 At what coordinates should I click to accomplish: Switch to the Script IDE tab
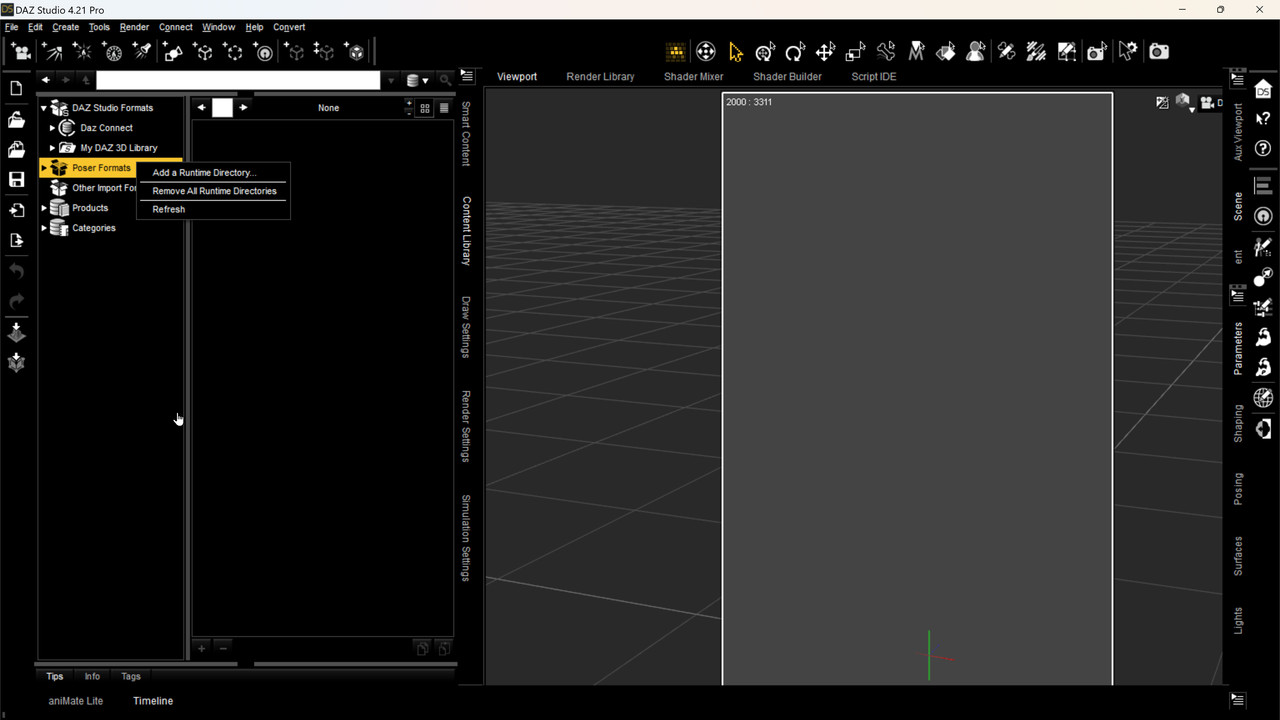pyautogui.click(x=874, y=76)
